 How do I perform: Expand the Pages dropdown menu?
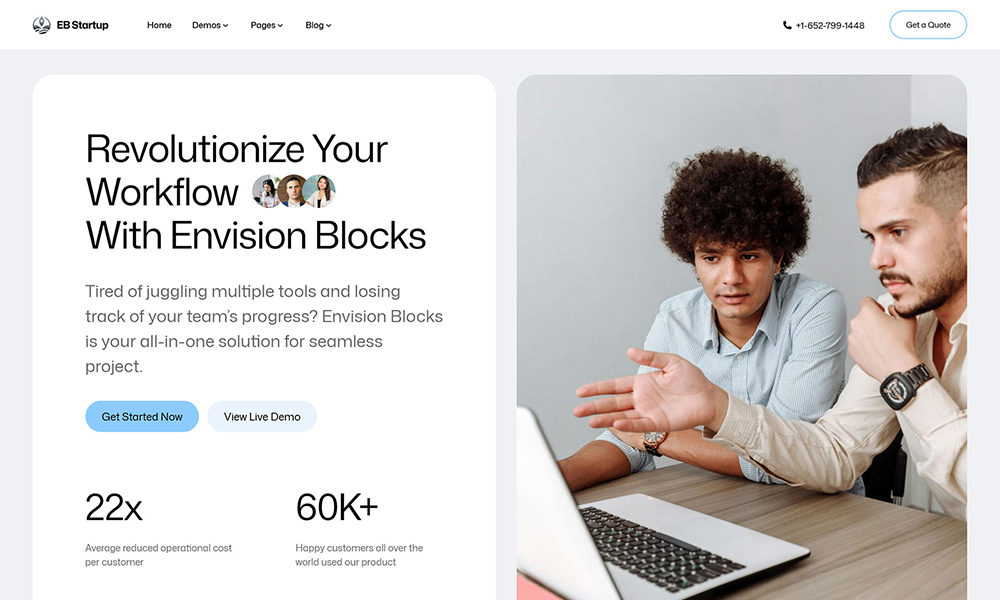[267, 26]
